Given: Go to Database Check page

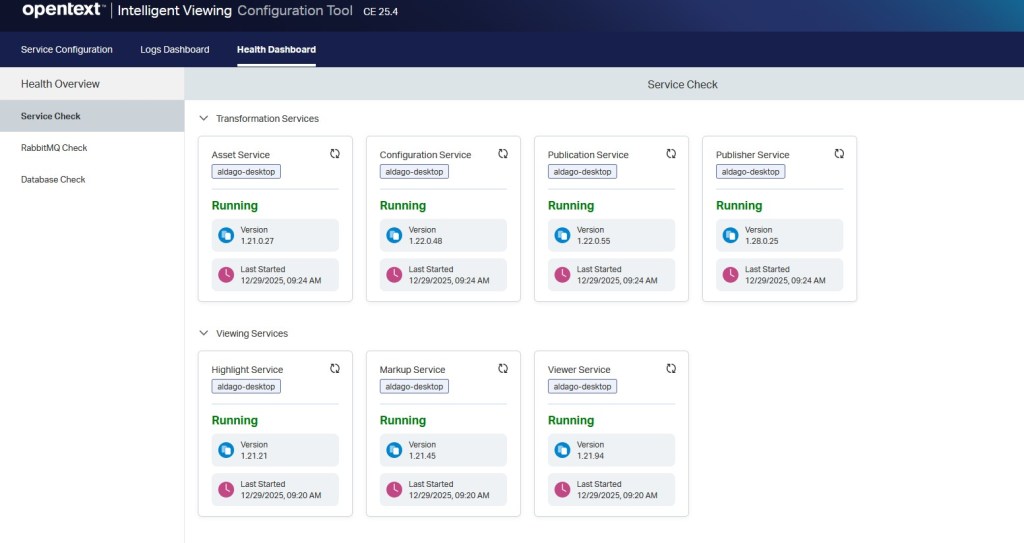Looking at the screenshot, I should coord(53,180).
